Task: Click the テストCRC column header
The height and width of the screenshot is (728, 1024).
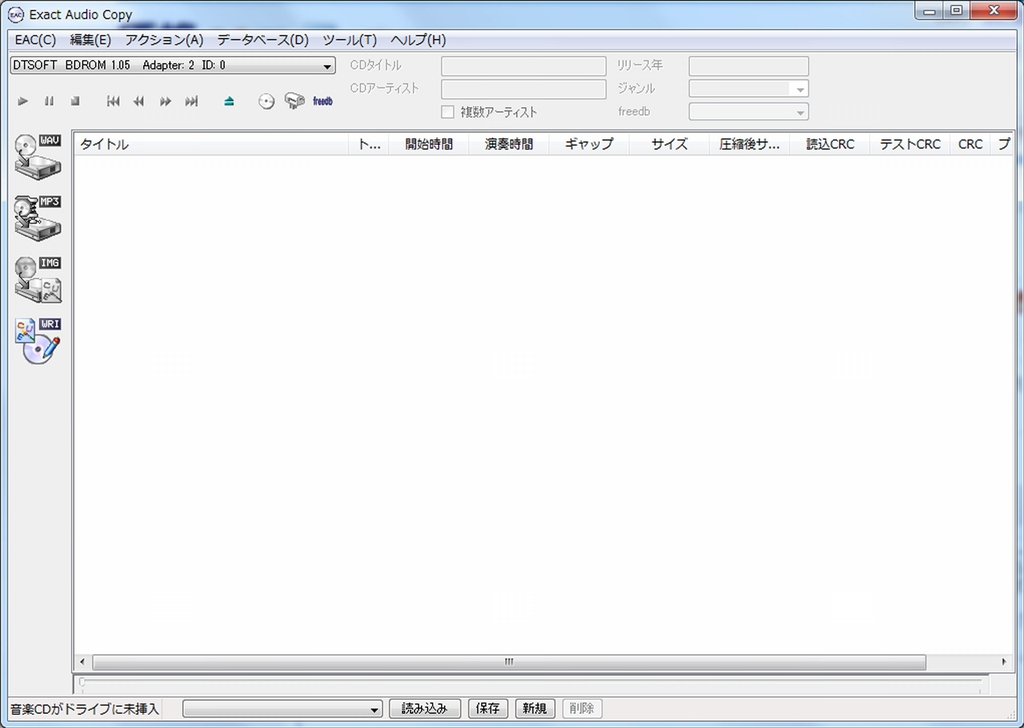Action: pos(910,144)
